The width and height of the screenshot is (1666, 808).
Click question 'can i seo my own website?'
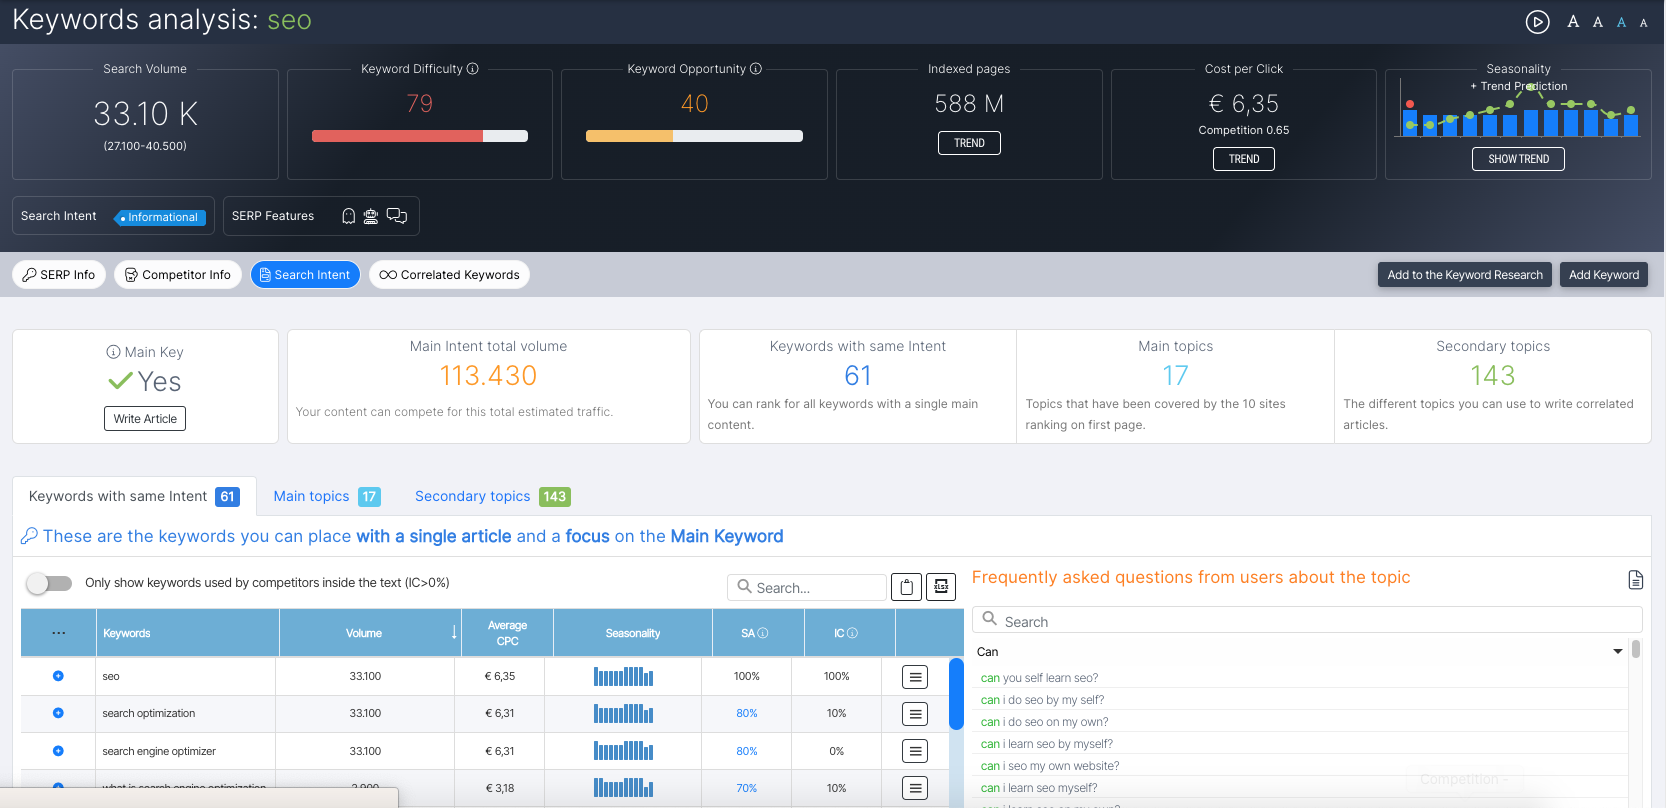(x=1050, y=766)
